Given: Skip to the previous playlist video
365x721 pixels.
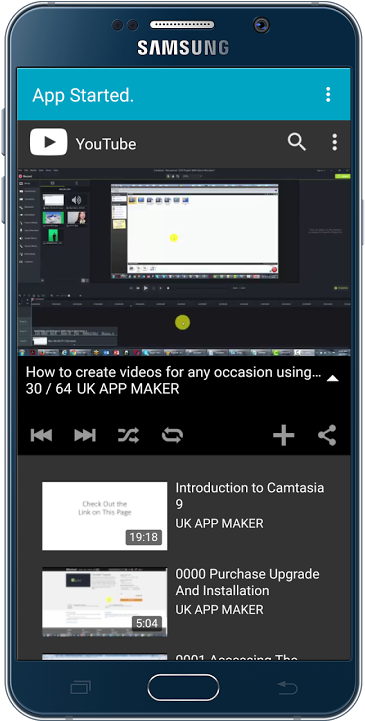Looking at the screenshot, I should pos(41,435).
